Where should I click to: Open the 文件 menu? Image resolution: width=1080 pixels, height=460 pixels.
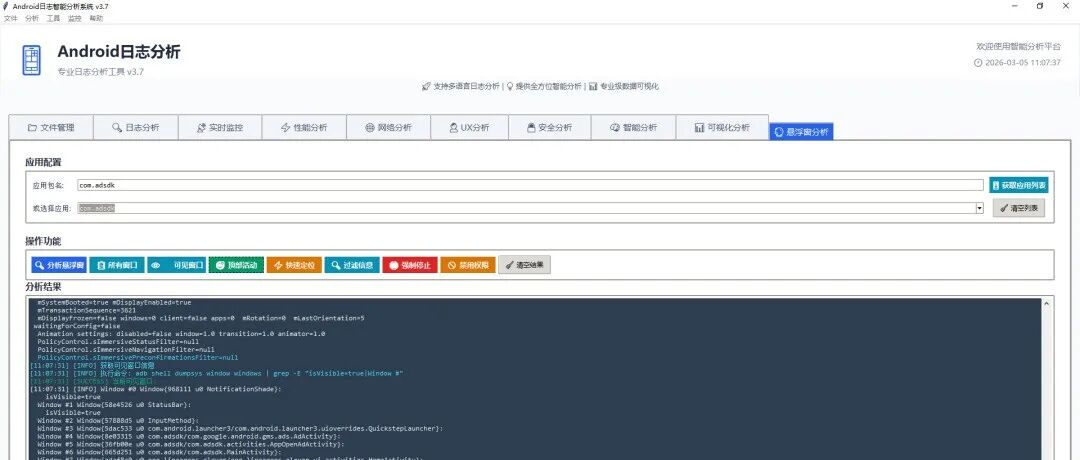pyautogui.click(x=10, y=19)
